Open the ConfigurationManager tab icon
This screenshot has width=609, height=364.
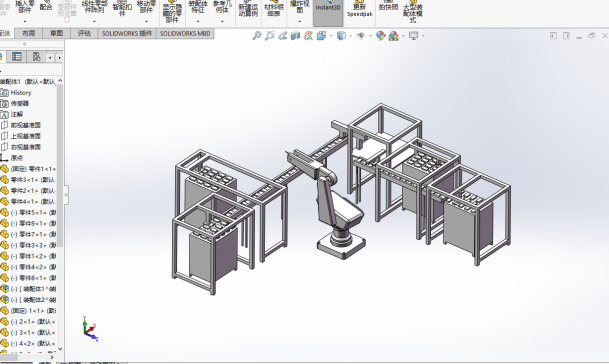[x=36, y=57]
